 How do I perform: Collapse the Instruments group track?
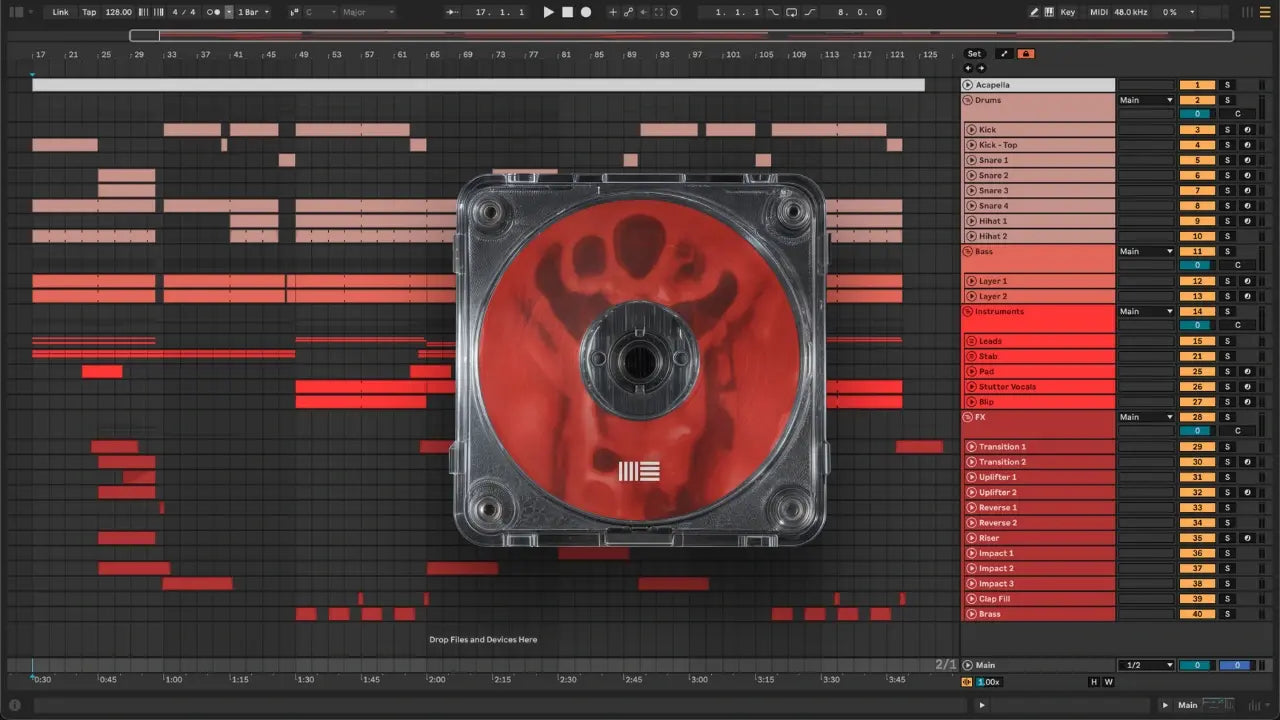(x=968, y=312)
